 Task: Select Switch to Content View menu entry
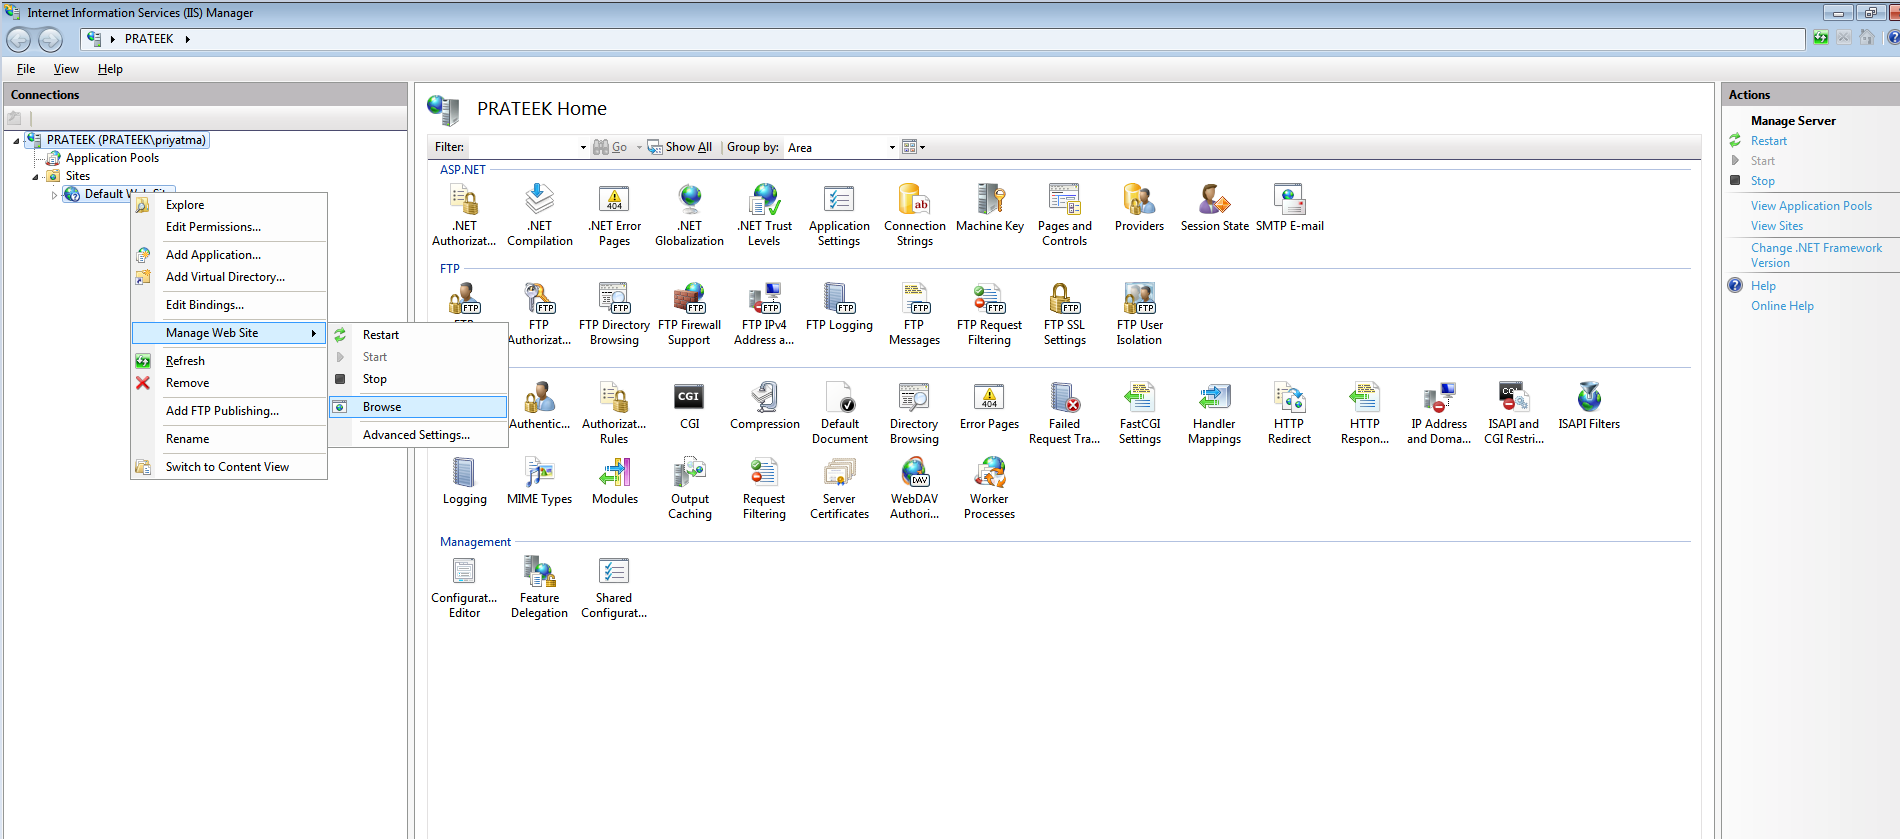pos(229,467)
